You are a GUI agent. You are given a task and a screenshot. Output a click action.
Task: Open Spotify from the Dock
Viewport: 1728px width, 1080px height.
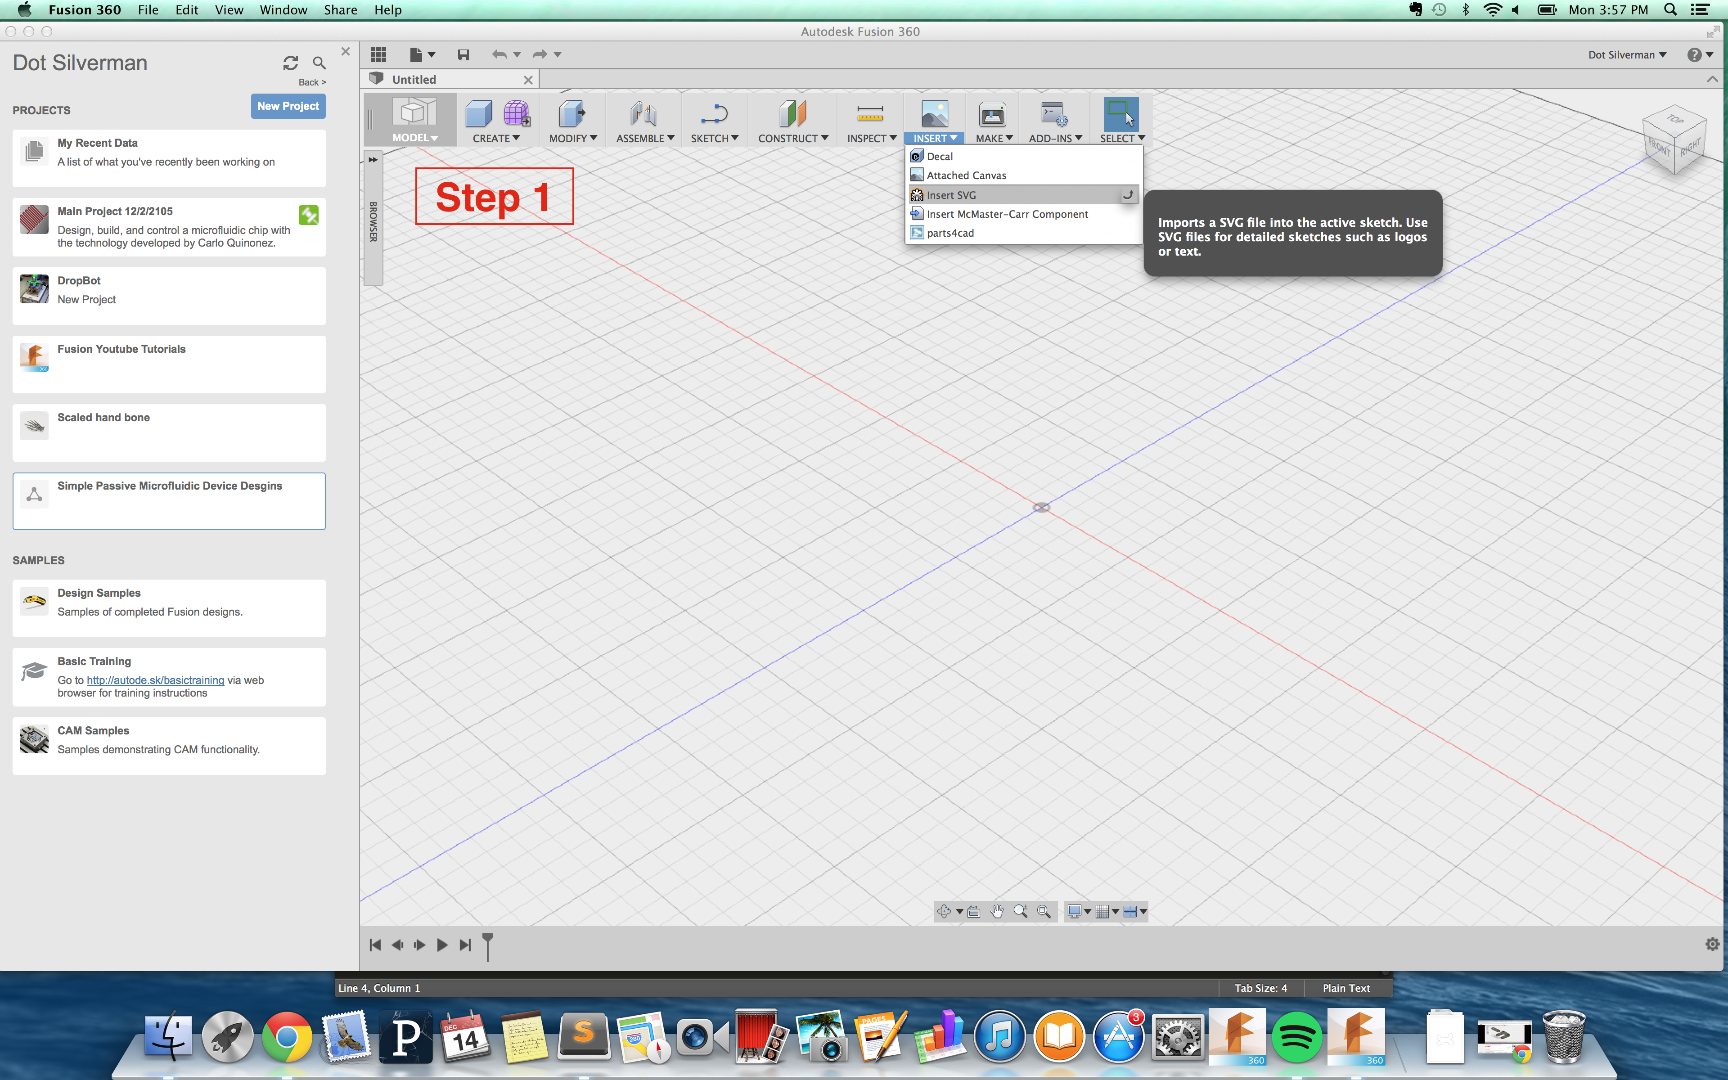1296,1037
